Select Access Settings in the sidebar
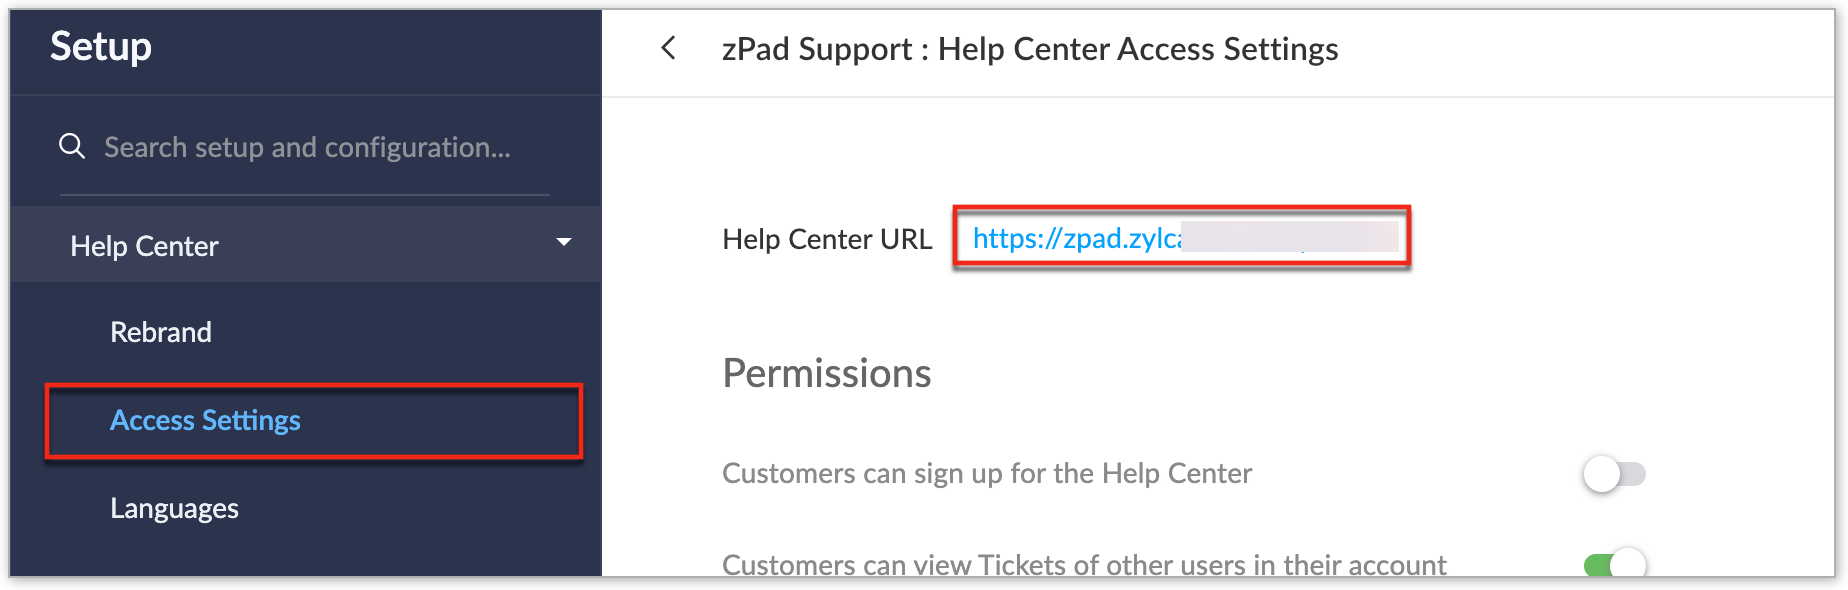1848x590 pixels. pos(205,421)
